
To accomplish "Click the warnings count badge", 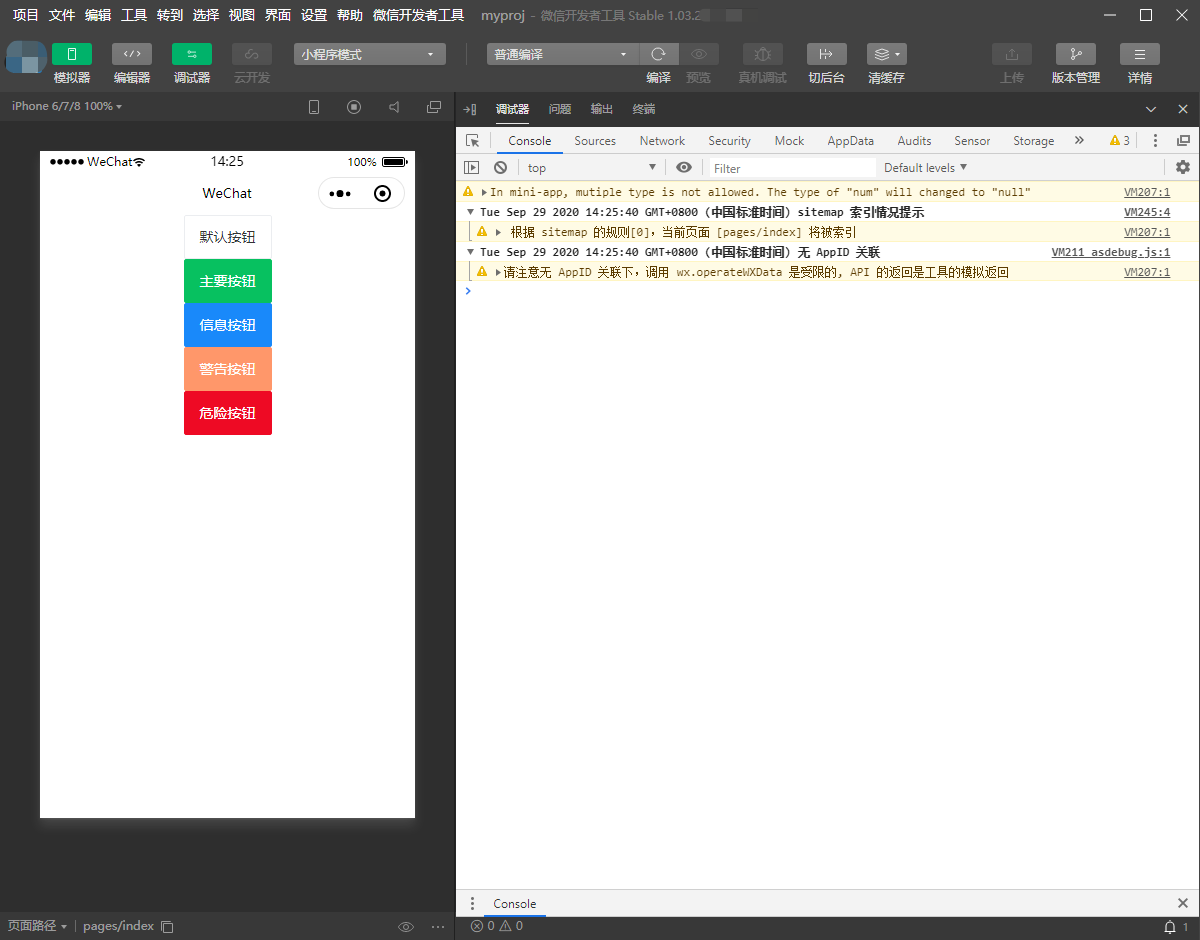I will click(x=1120, y=141).
